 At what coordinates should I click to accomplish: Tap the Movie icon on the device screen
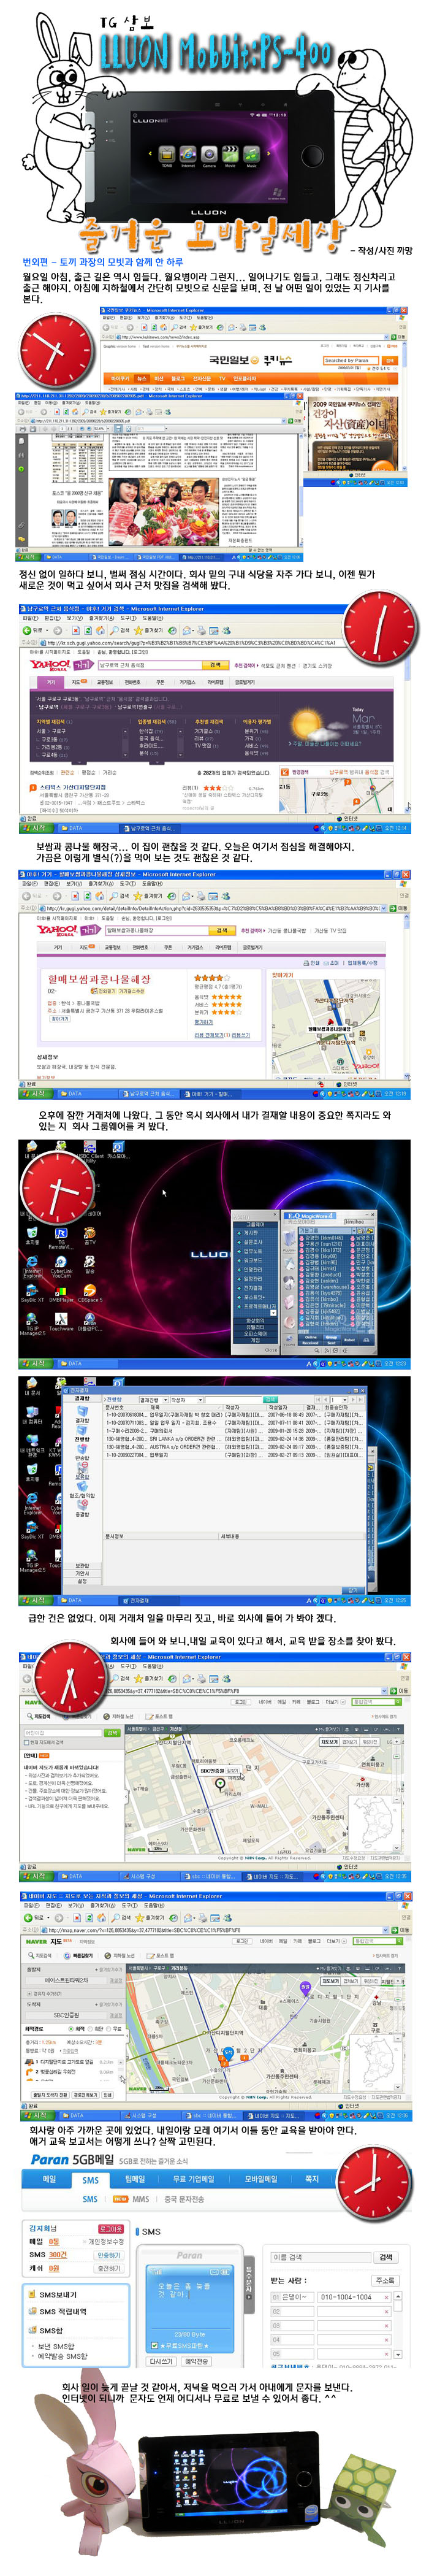coord(230,154)
